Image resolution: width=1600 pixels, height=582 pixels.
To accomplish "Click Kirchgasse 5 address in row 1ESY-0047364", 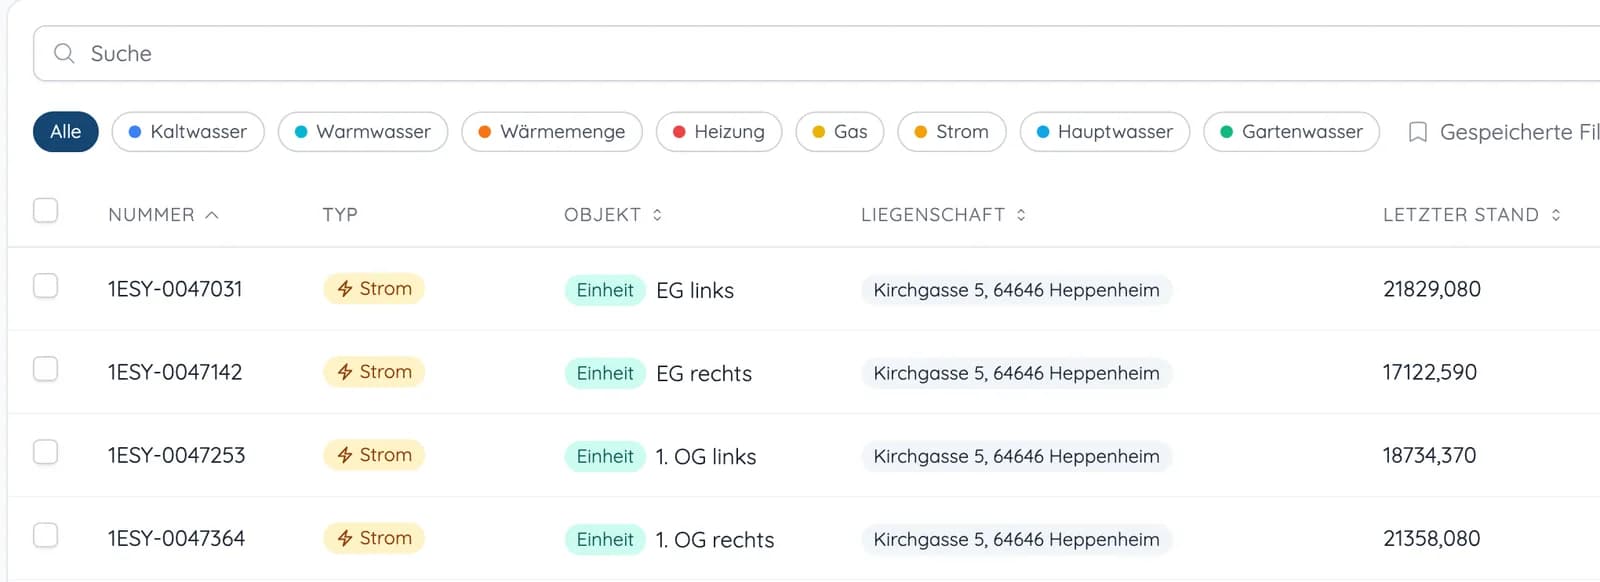I will (1017, 539).
